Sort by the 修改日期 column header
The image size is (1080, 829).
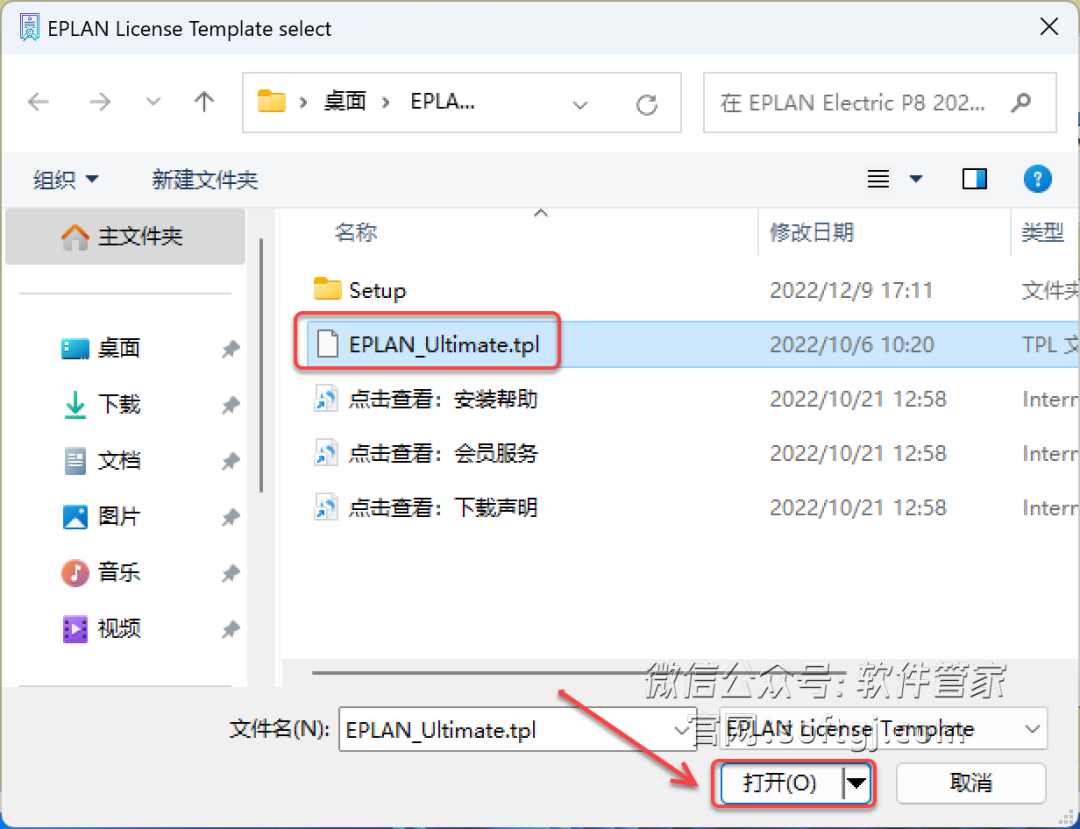[x=811, y=232]
